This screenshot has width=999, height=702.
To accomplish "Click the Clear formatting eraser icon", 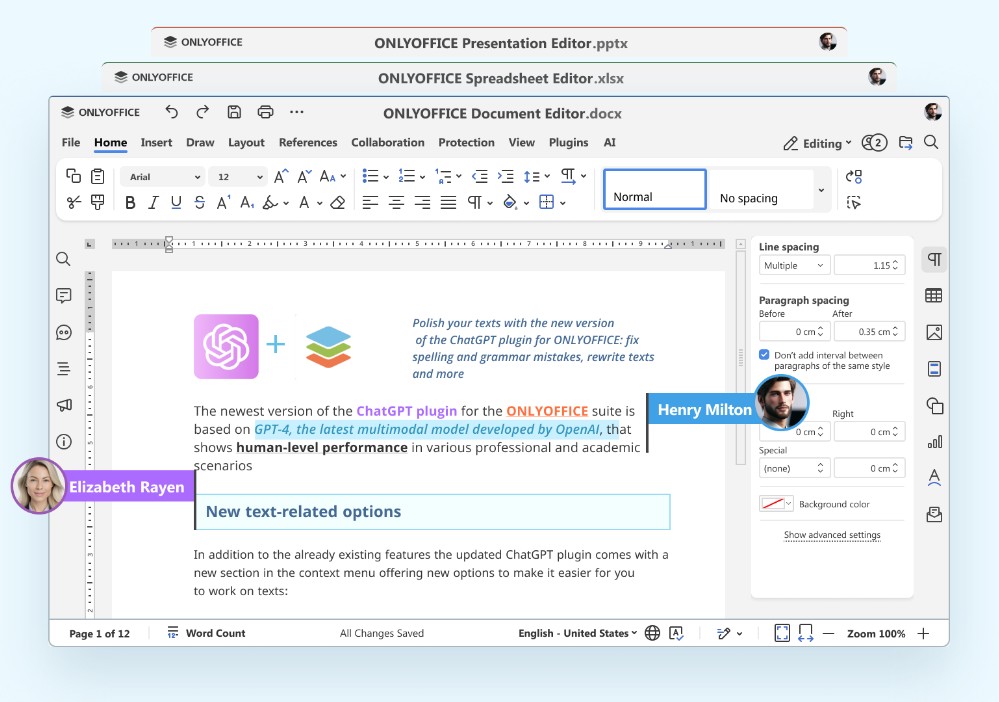I will (337, 201).
